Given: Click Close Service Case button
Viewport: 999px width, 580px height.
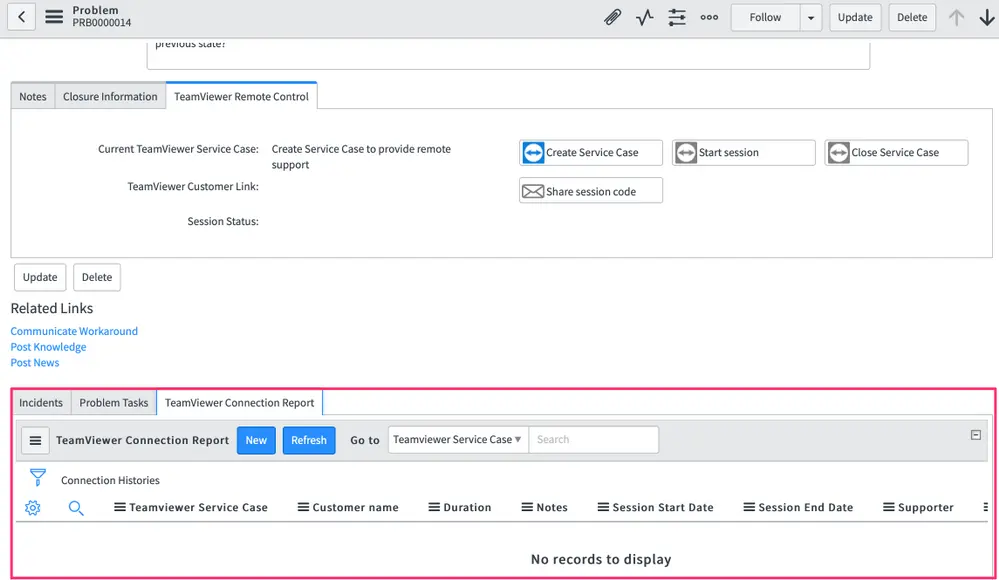Looking at the screenshot, I should 896,152.
